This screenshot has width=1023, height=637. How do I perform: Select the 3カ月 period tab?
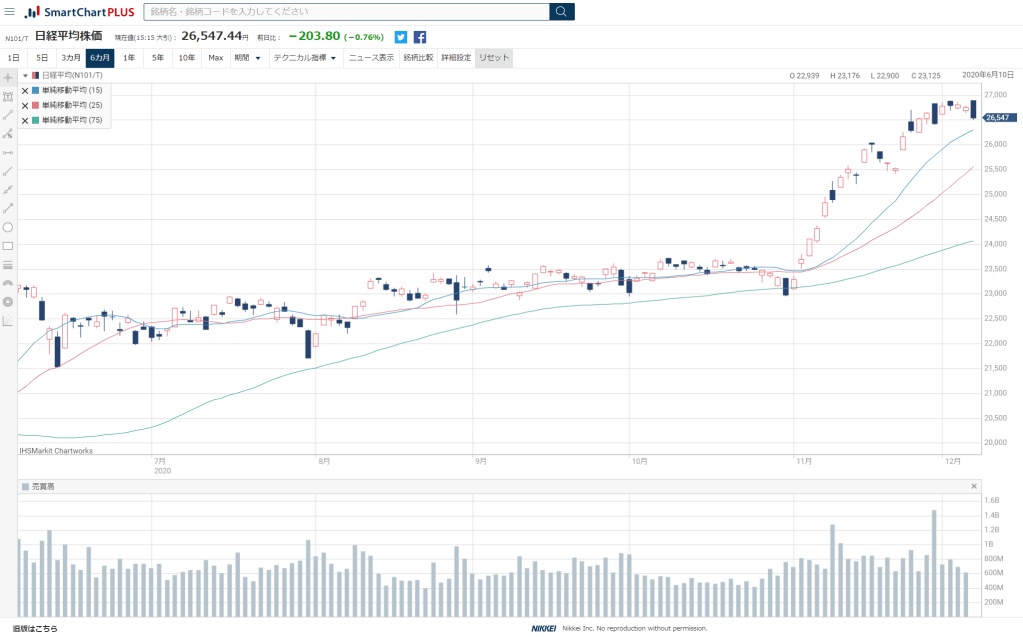click(x=71, y=58)
